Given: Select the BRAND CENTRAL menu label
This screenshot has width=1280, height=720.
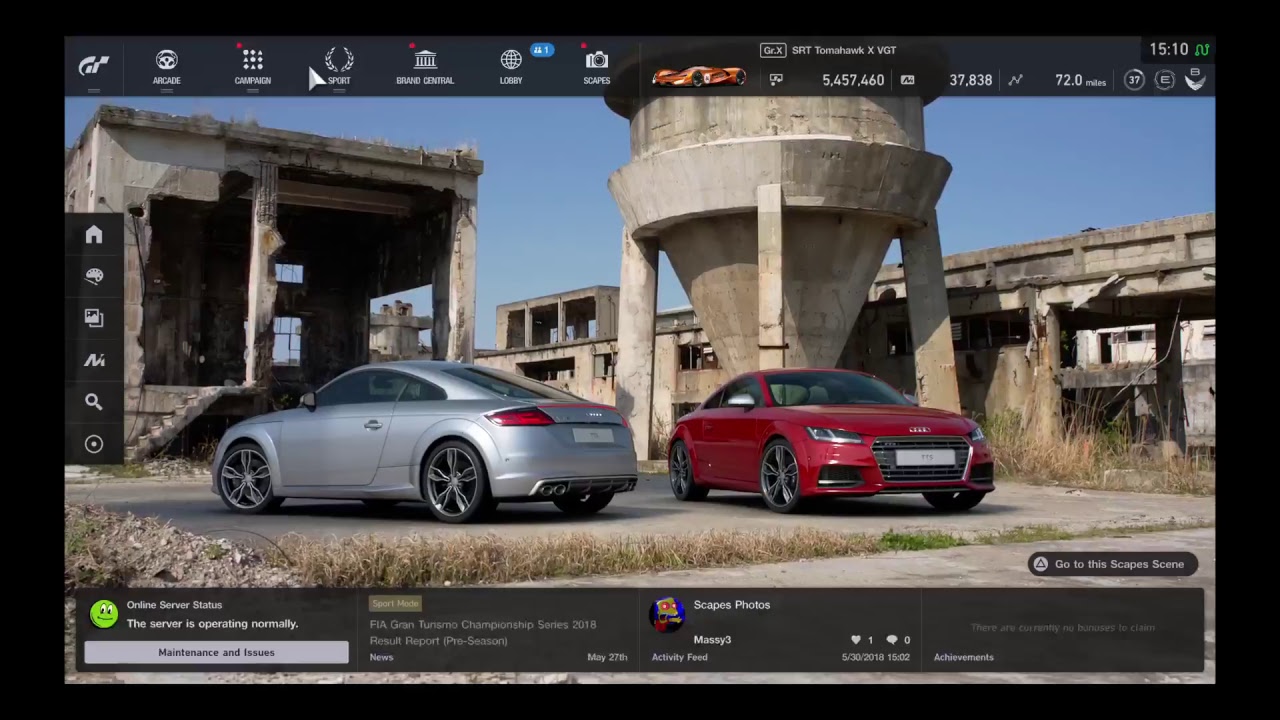Looking at the screenshot, I should point(425,81).
